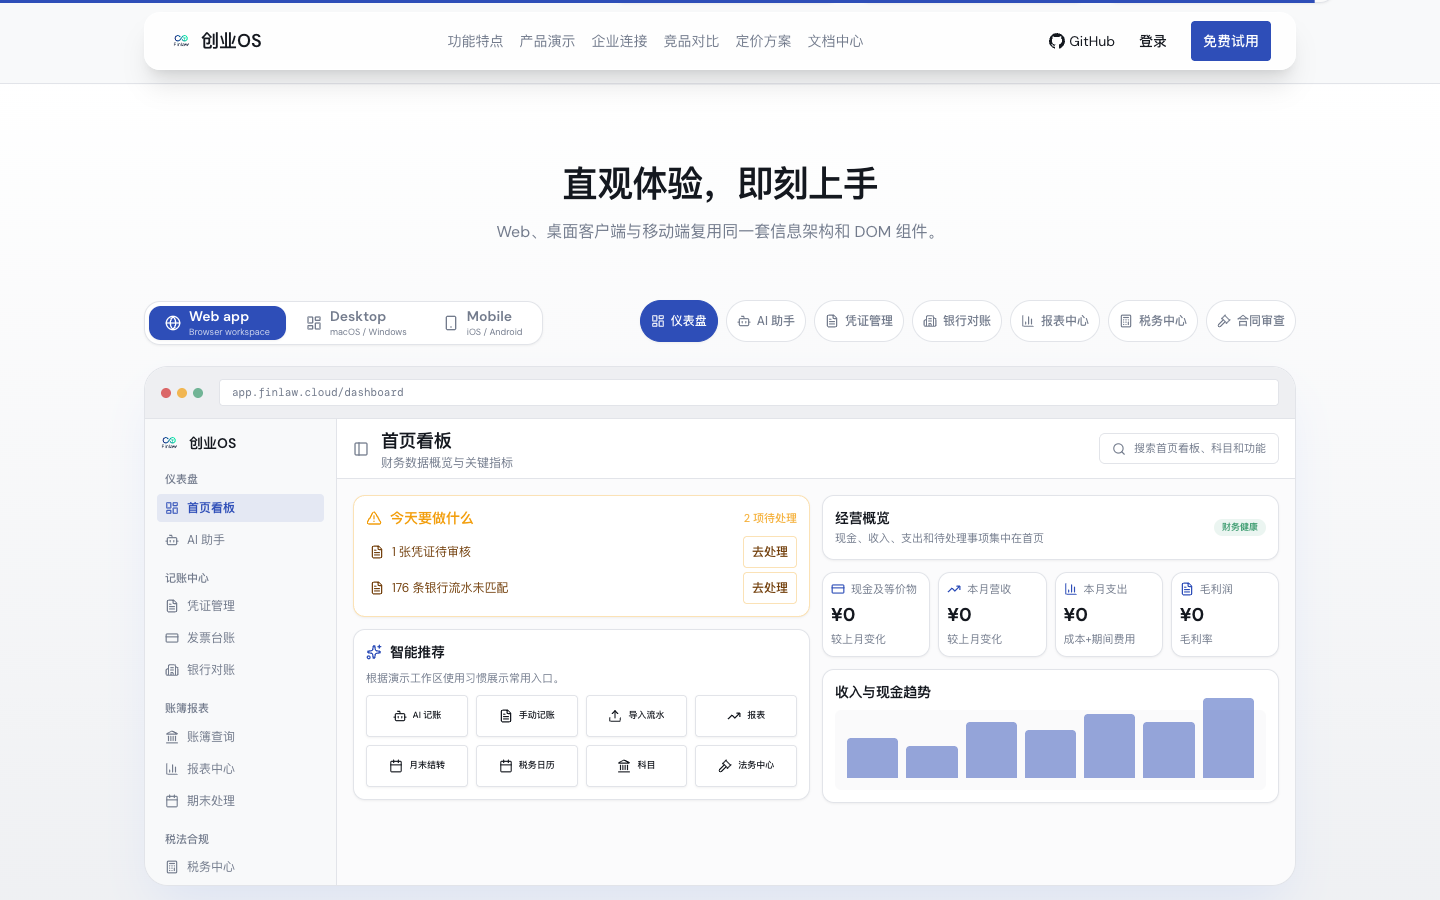The image size is (1440, 900).
Task: Select the 合同审查 demo pill
Action: [1251, 321]
